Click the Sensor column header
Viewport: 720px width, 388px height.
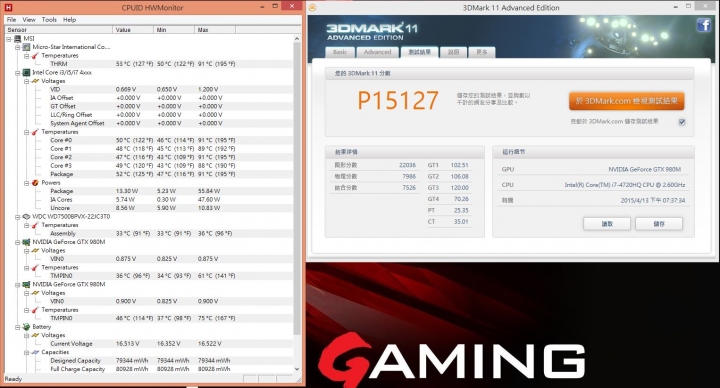pos(58,29)
